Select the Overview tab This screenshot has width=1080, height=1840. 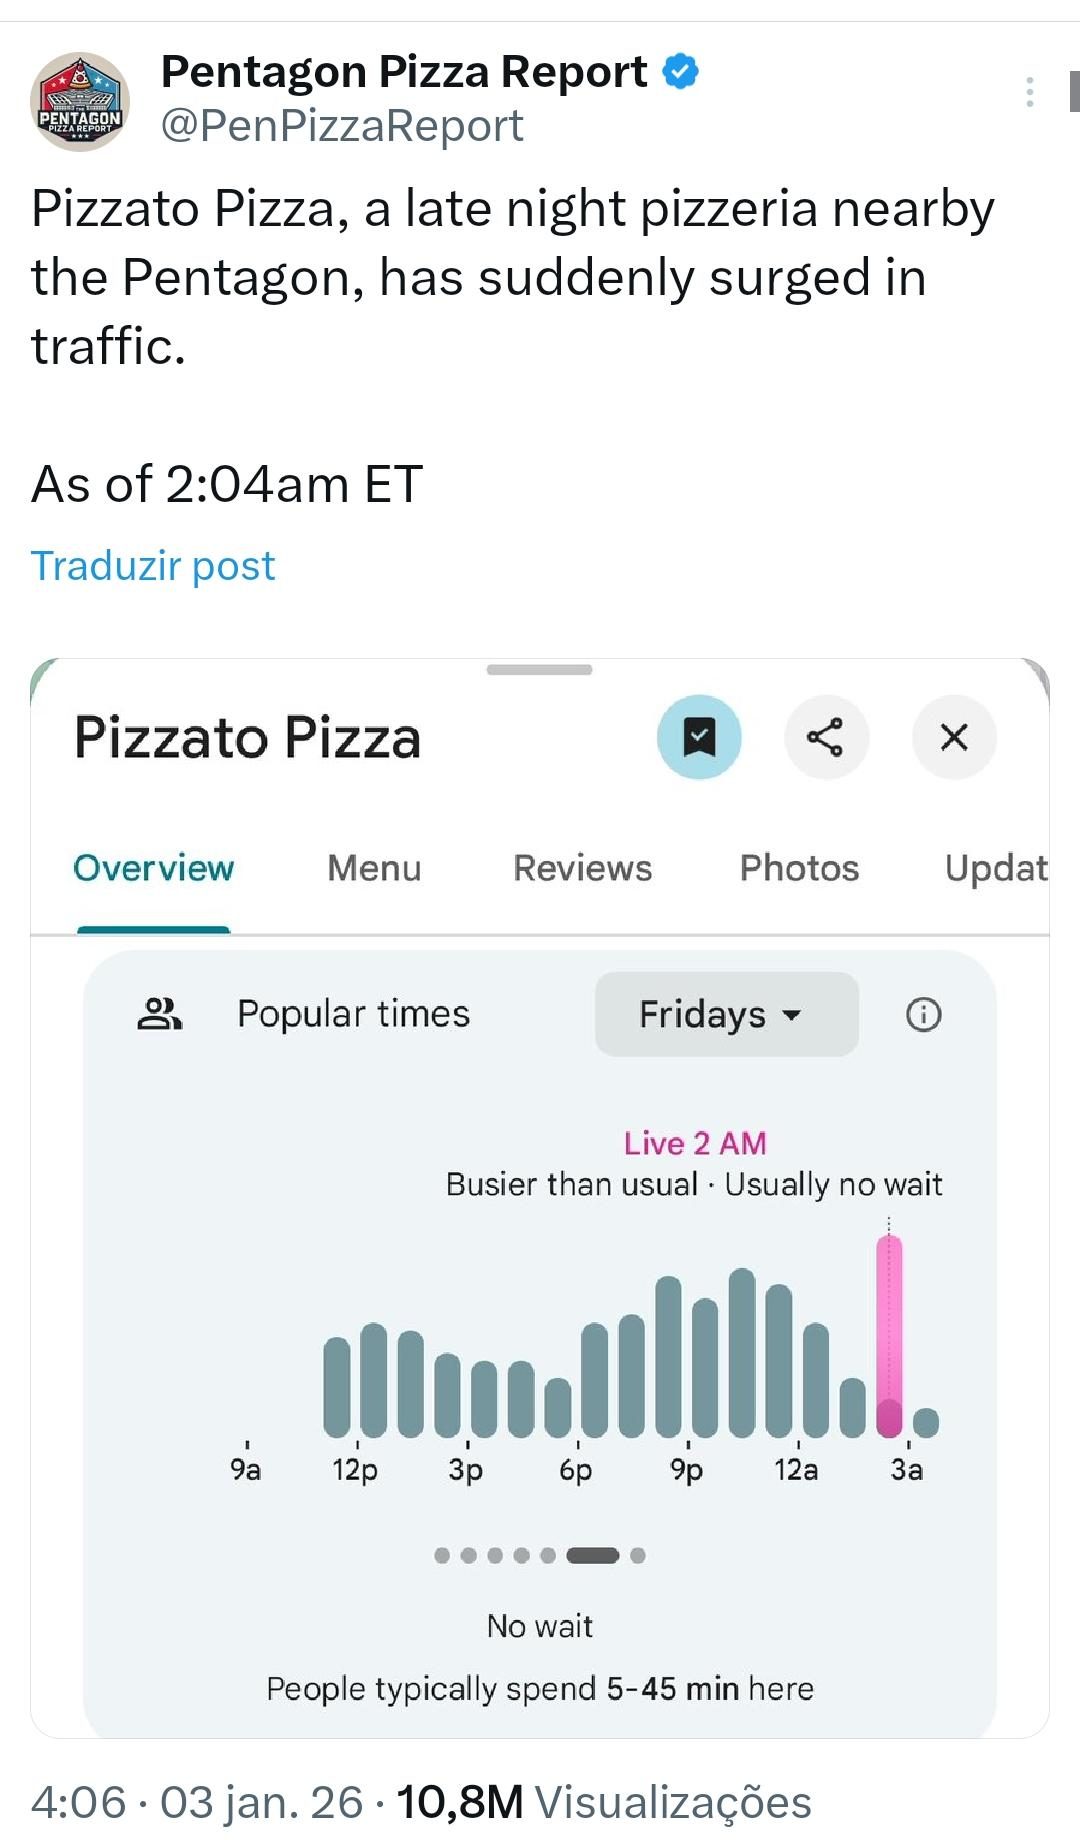point(154,868)
